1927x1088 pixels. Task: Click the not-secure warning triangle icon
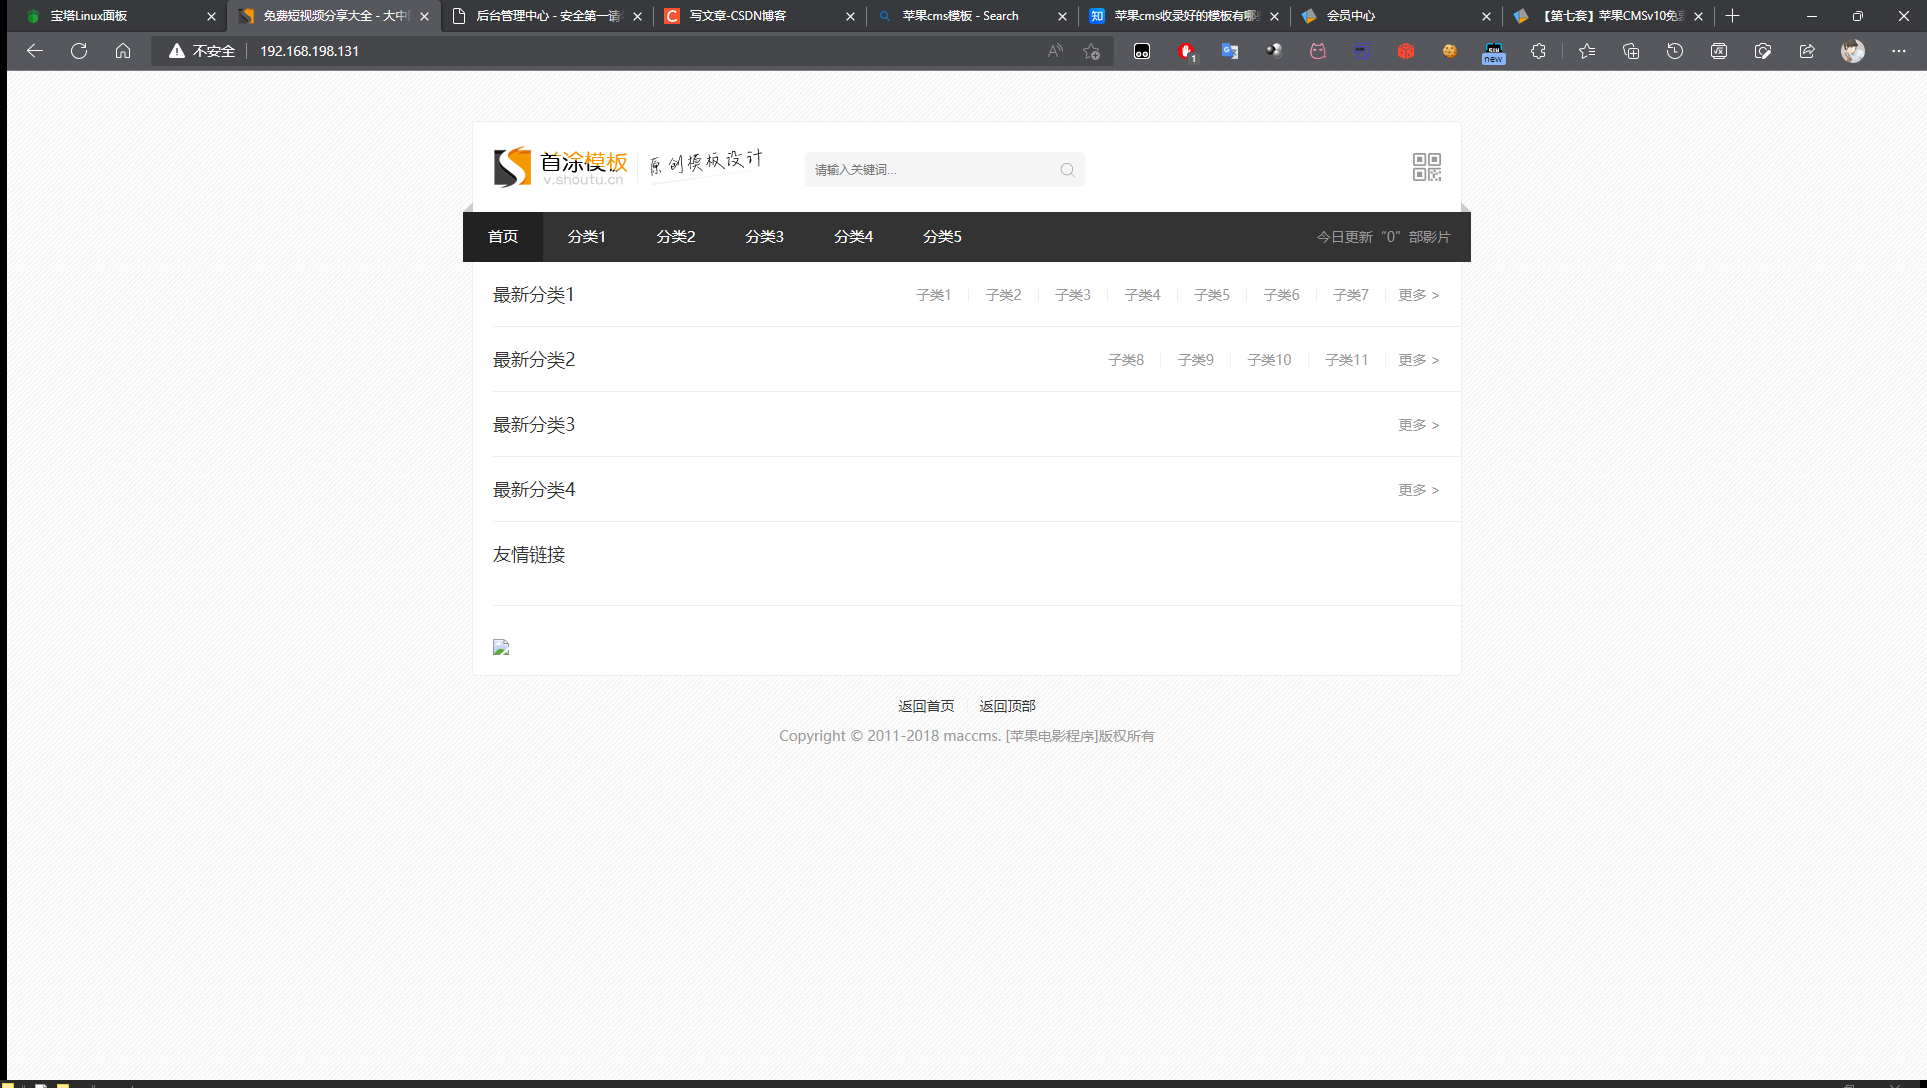click(177, 51)
